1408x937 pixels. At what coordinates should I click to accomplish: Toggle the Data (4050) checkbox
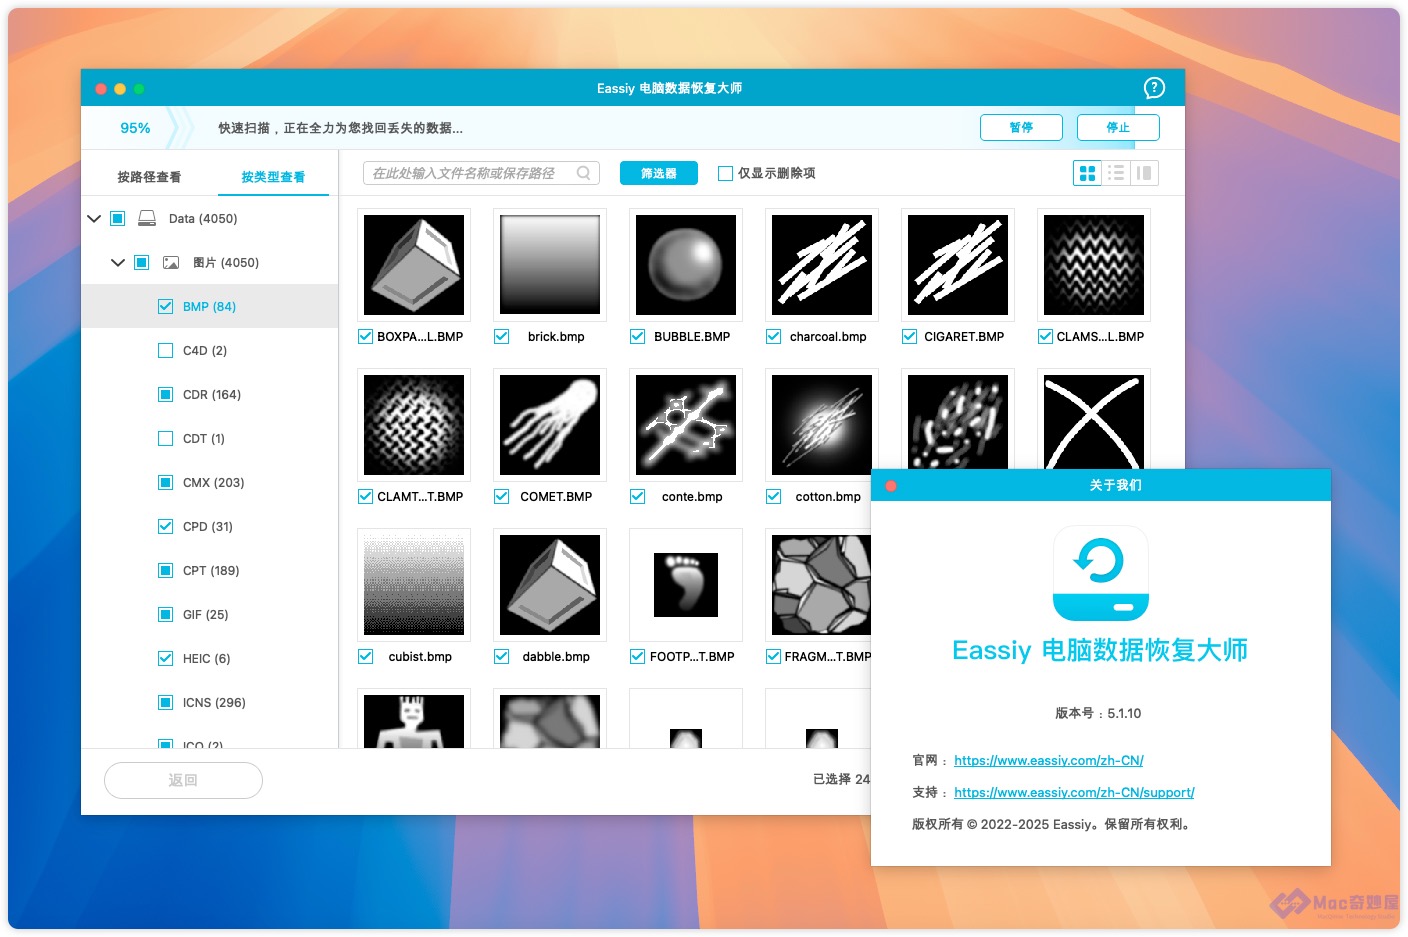pyautogui.click(x=118, y=218)
